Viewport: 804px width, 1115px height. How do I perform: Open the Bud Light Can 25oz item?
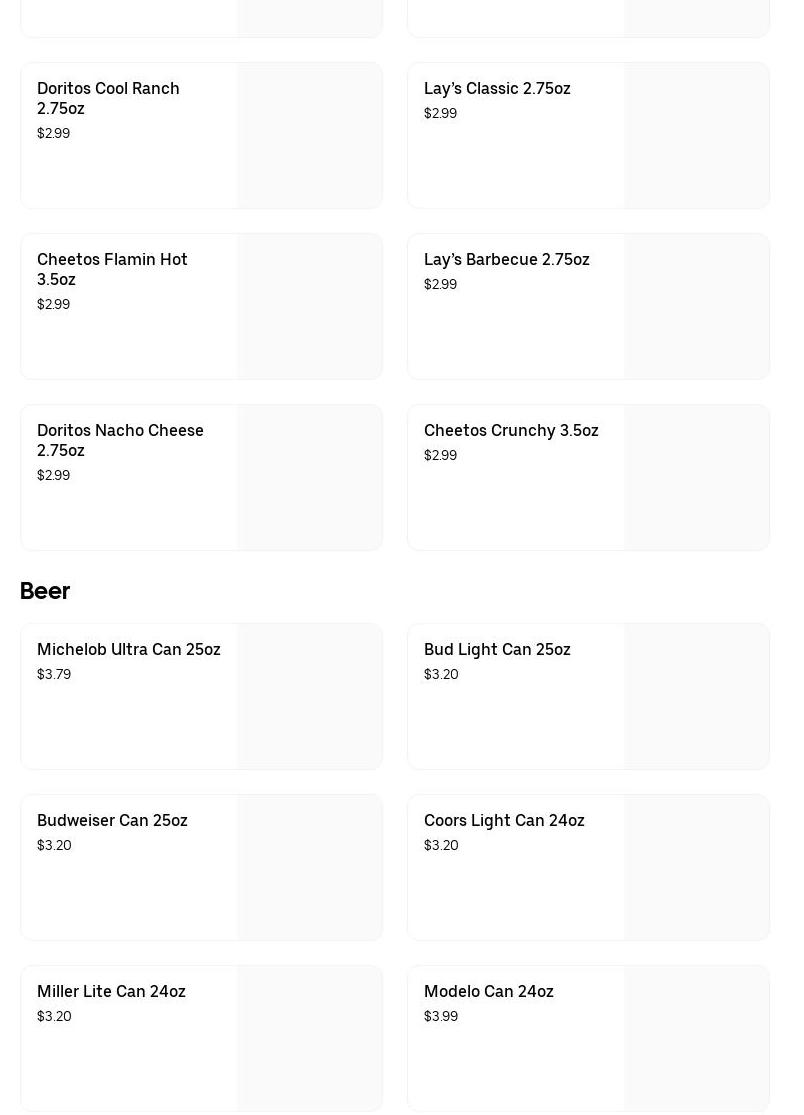tap(497, 650)
